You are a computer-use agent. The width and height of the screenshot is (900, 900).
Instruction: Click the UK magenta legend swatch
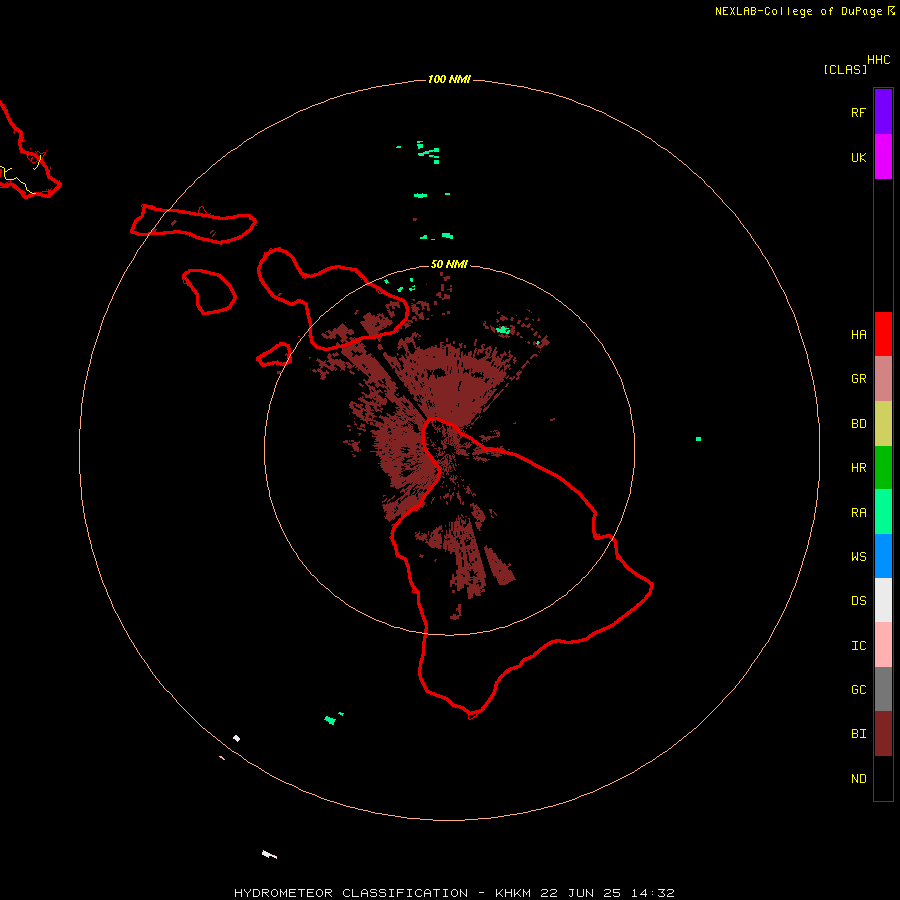click(x=883, y=157)
